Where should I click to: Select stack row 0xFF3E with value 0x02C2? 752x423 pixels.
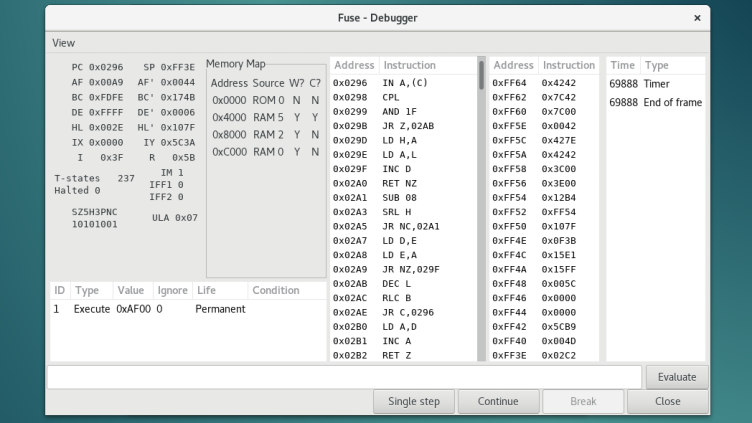544,355
